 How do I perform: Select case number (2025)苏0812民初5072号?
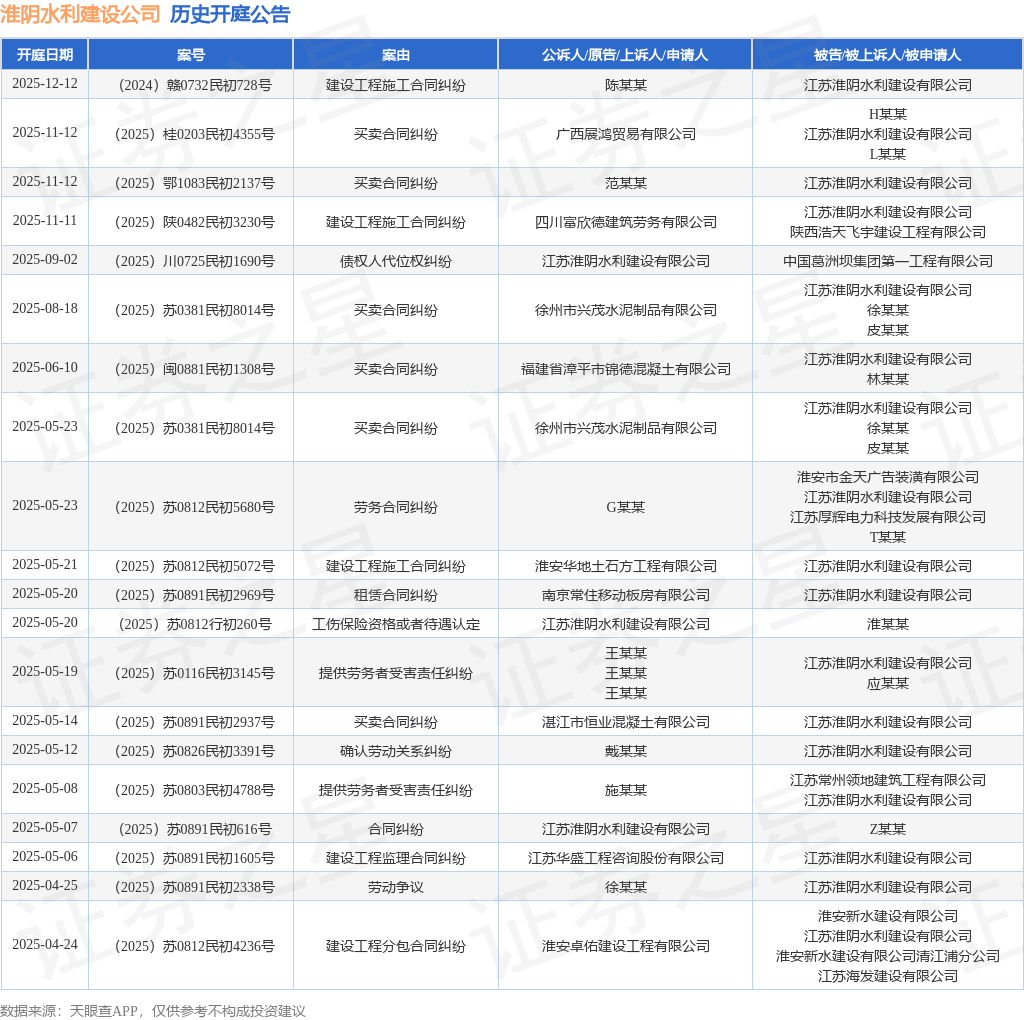click(x=195, y=566)
